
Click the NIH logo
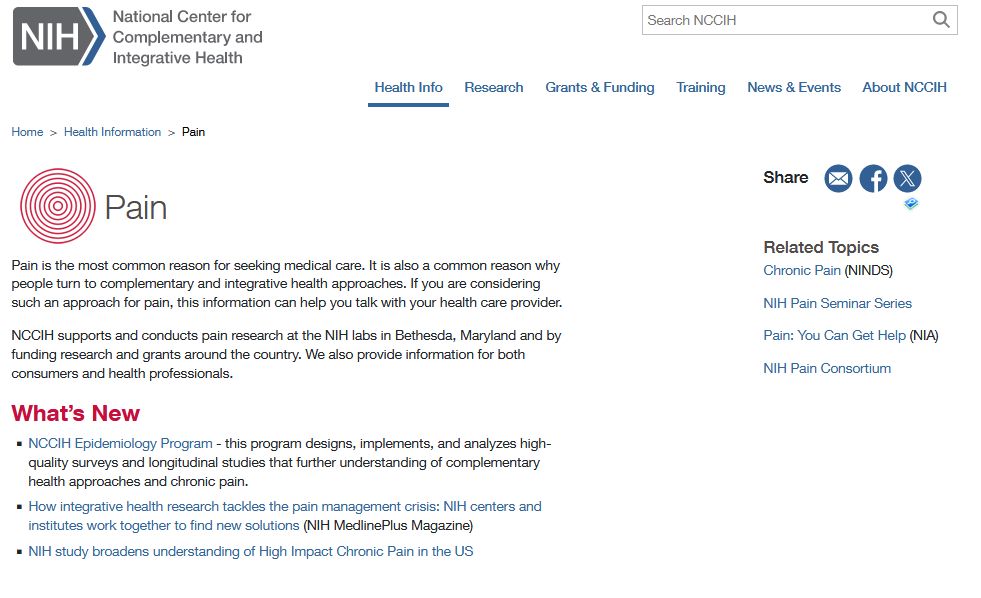(x=58, y=37)
